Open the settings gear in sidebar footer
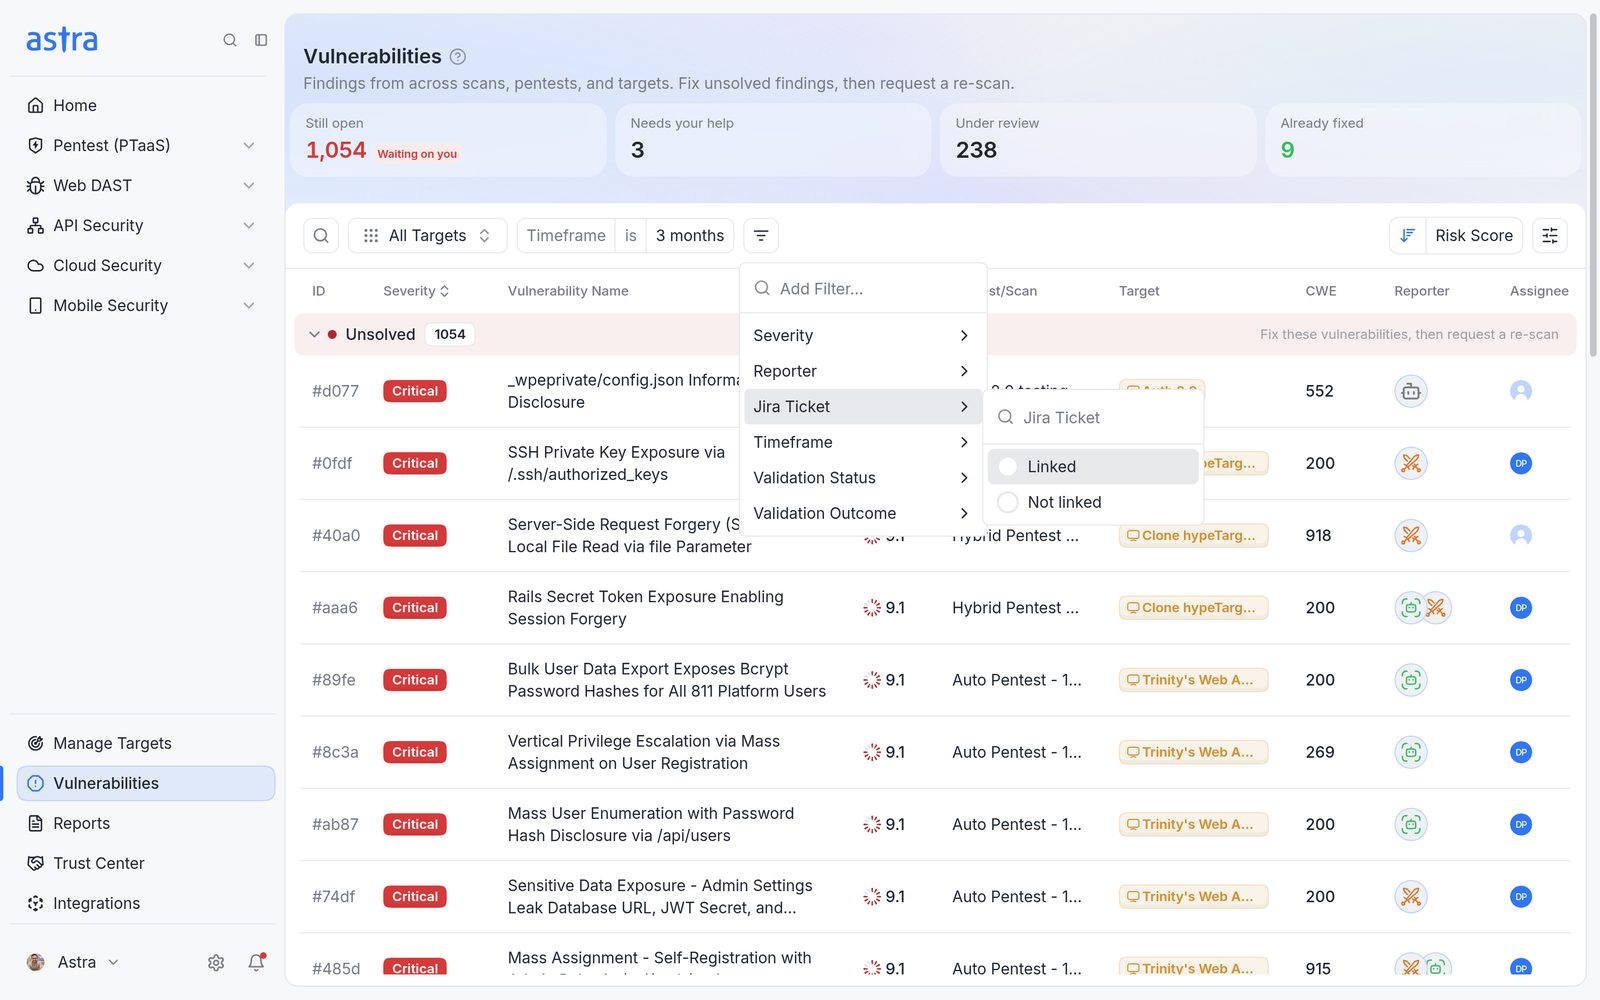 tap(216, 962)
